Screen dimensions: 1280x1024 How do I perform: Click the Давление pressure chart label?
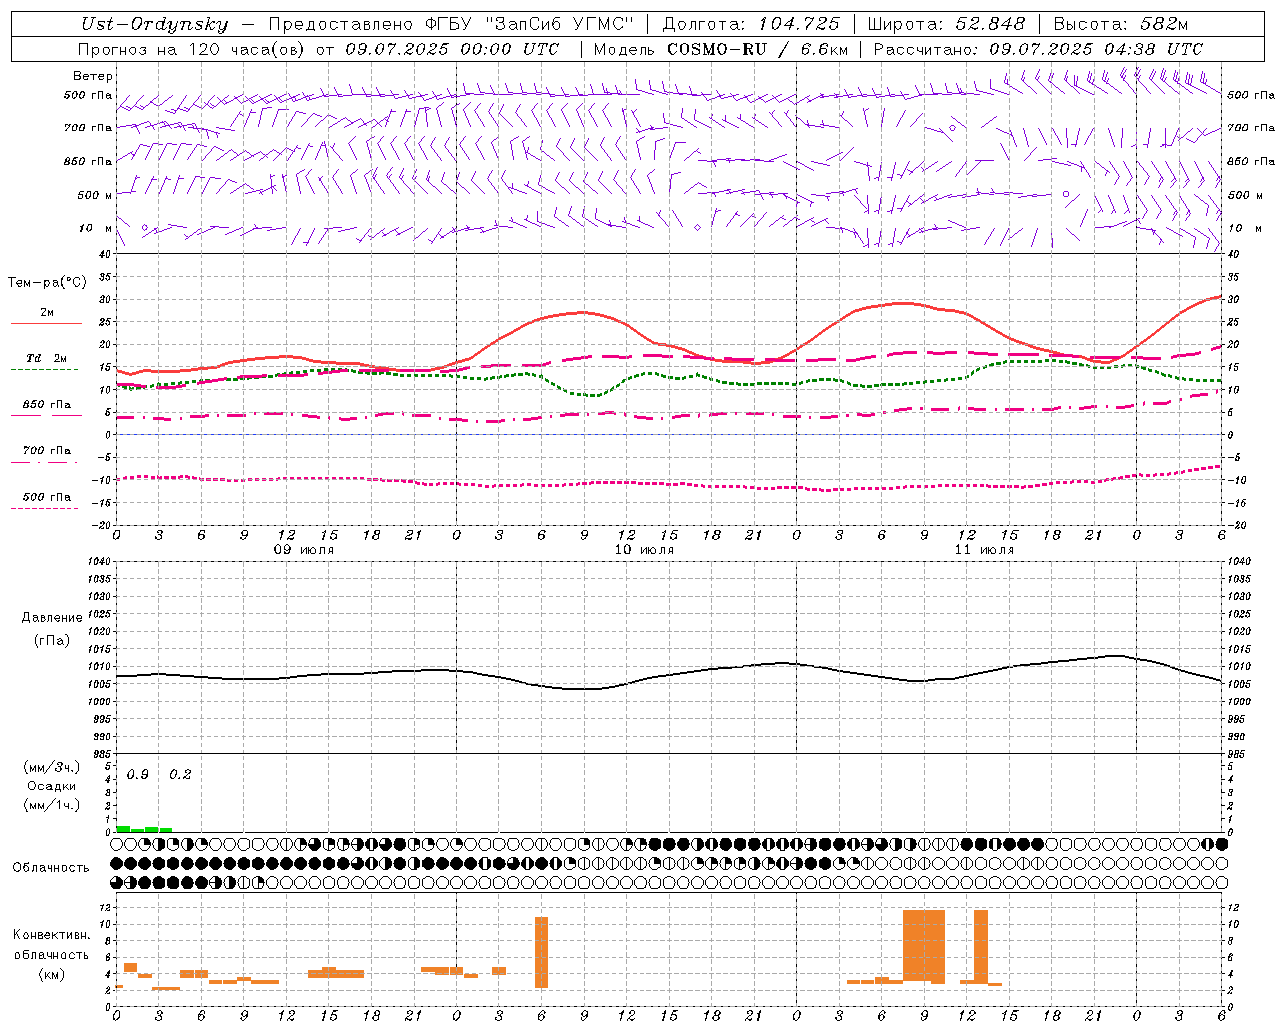pyautogui.click(x=52, y=618)
